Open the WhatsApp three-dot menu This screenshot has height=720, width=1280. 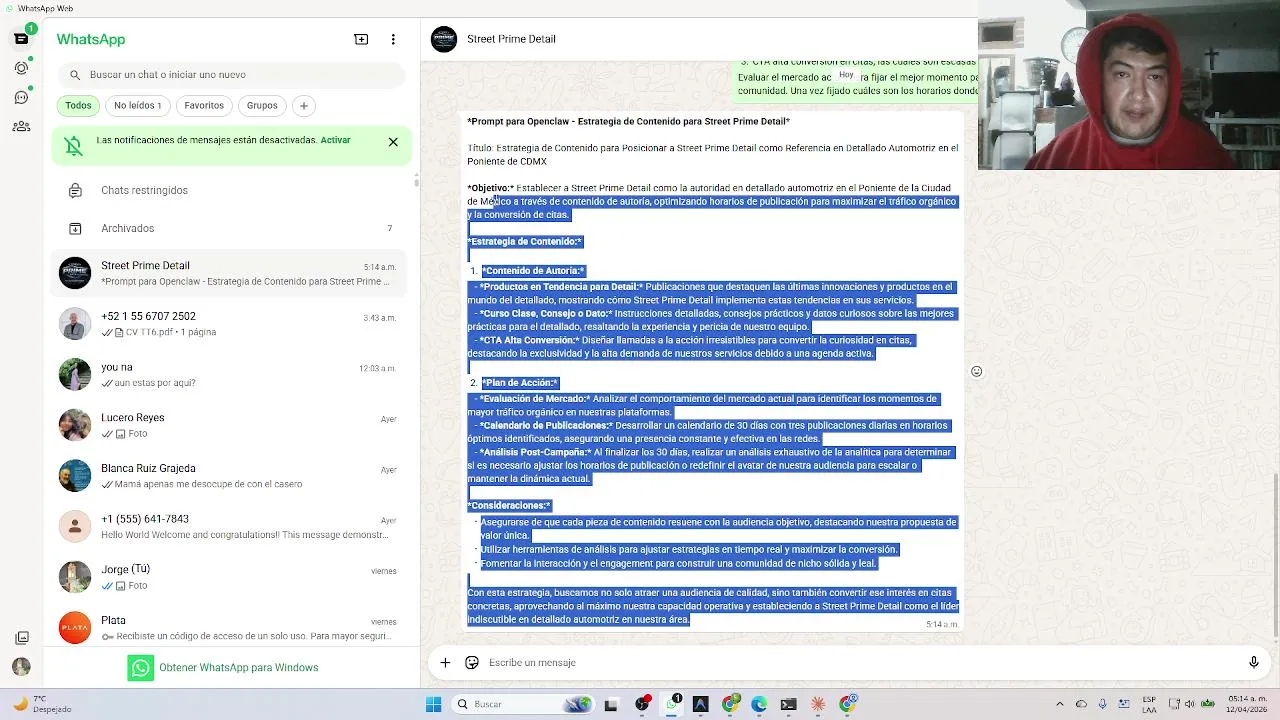[393, 39]
